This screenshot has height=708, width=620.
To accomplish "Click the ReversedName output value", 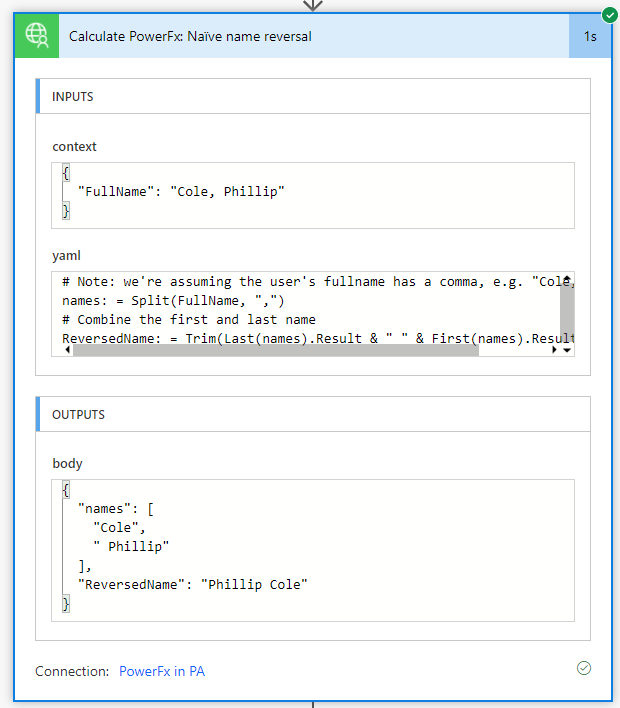I will click(x=254, y=584).
